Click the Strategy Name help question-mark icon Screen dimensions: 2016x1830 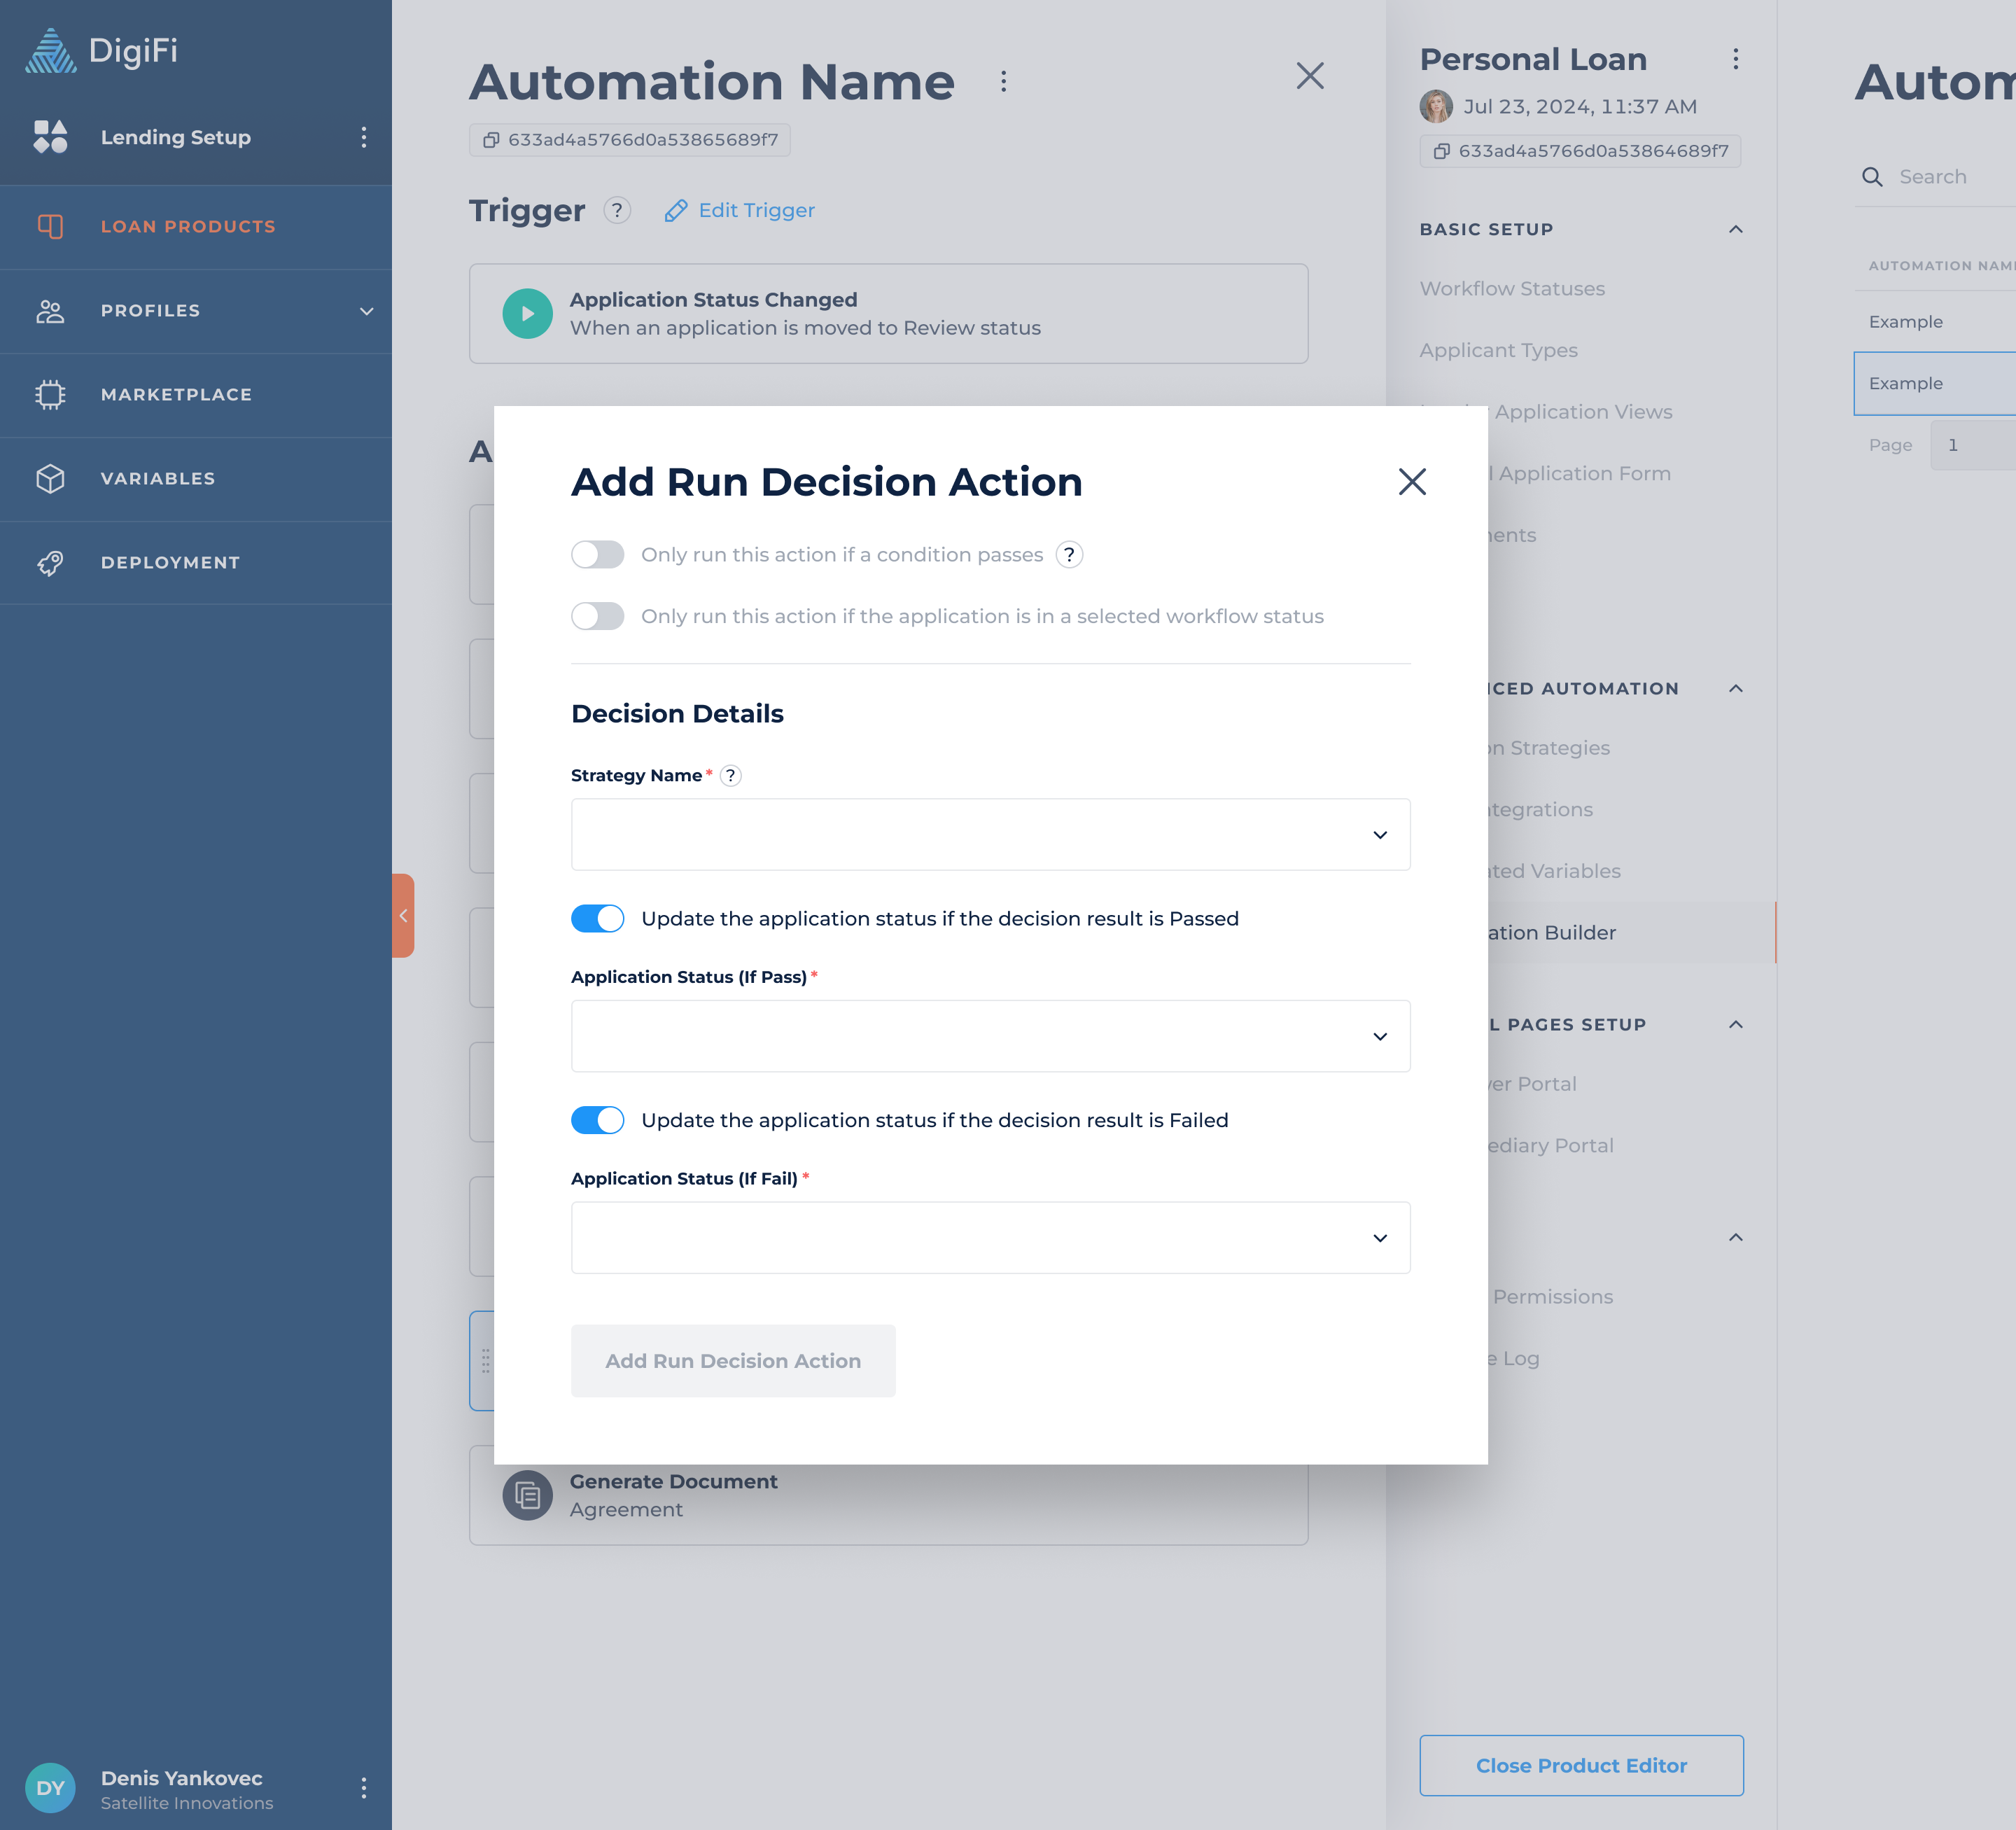tap(731, 775)
